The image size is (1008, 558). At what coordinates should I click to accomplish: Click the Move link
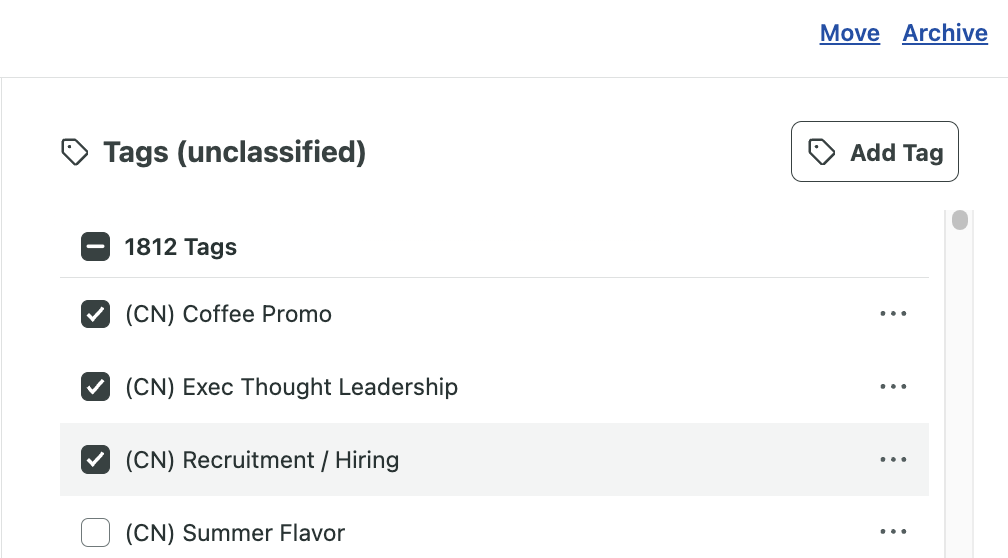pos(849,33)
